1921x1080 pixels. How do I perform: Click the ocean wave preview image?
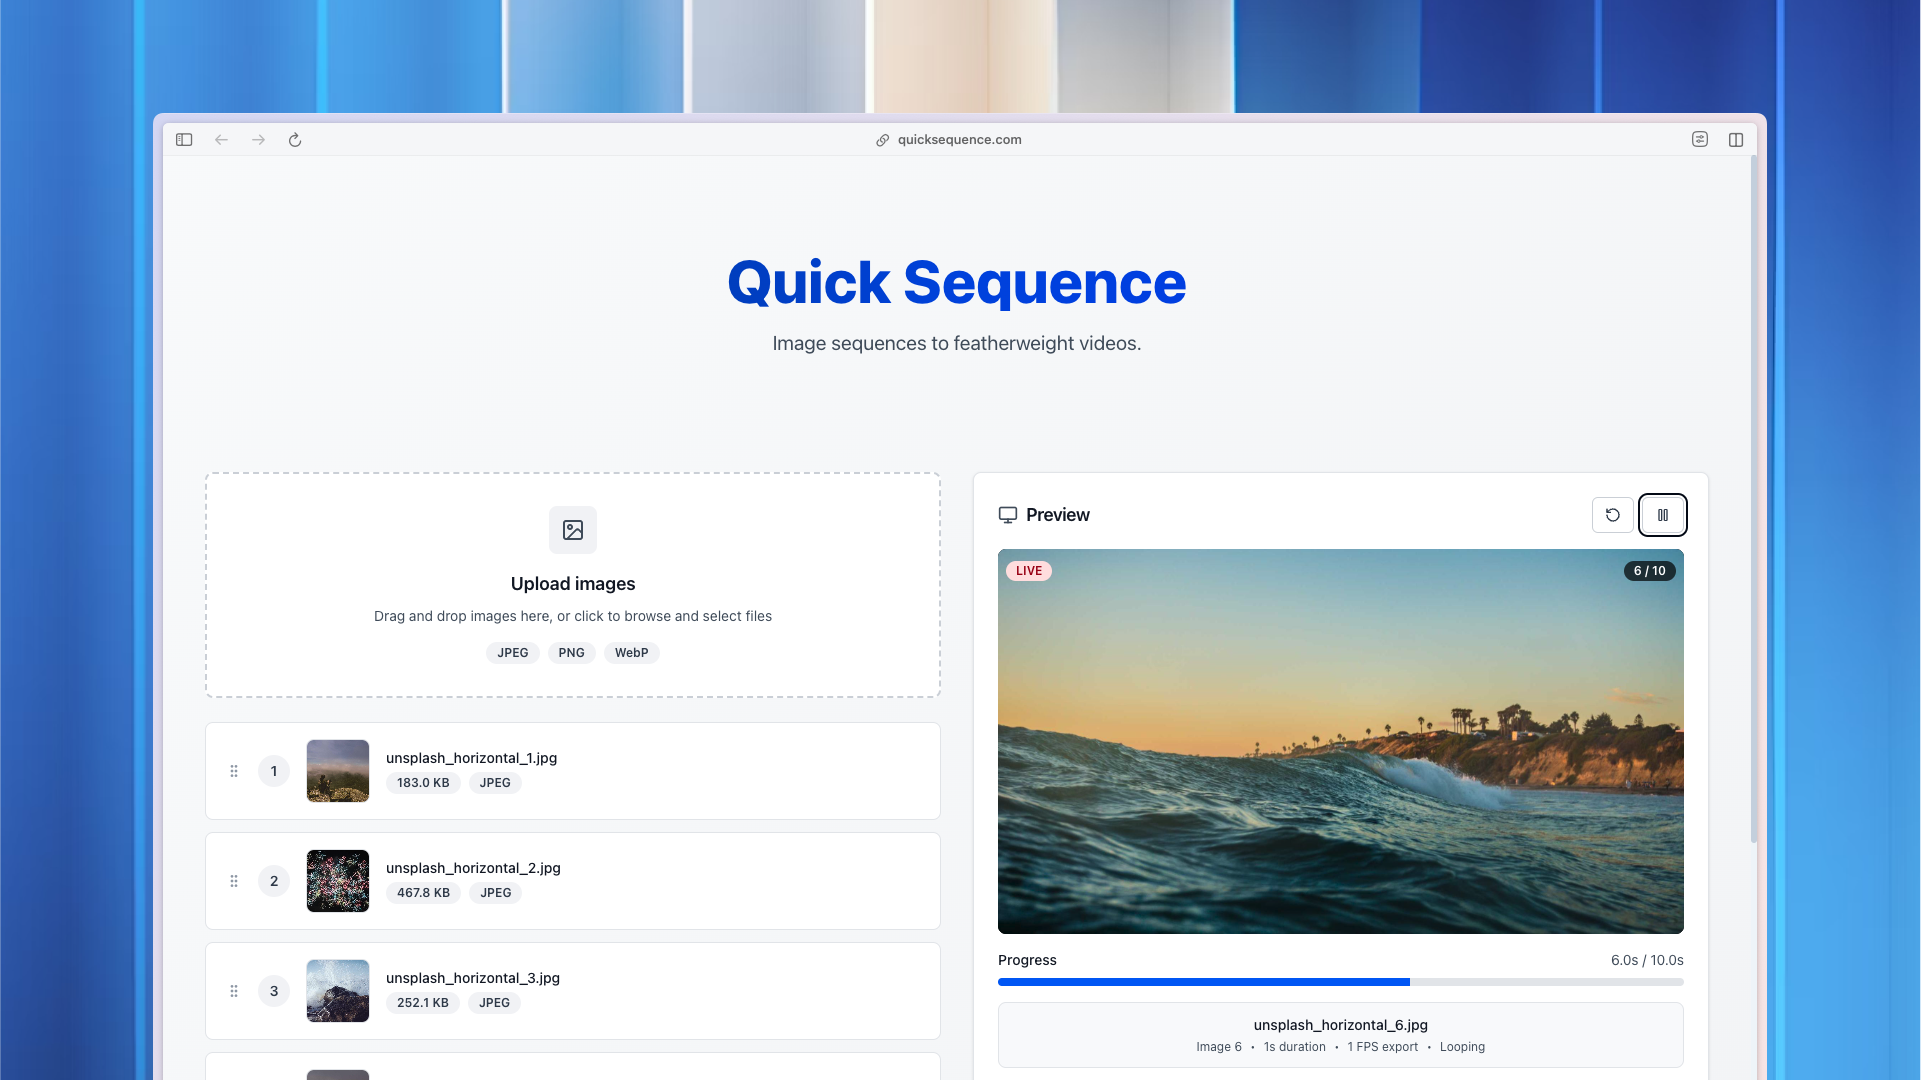click(x=1341, y=741)
